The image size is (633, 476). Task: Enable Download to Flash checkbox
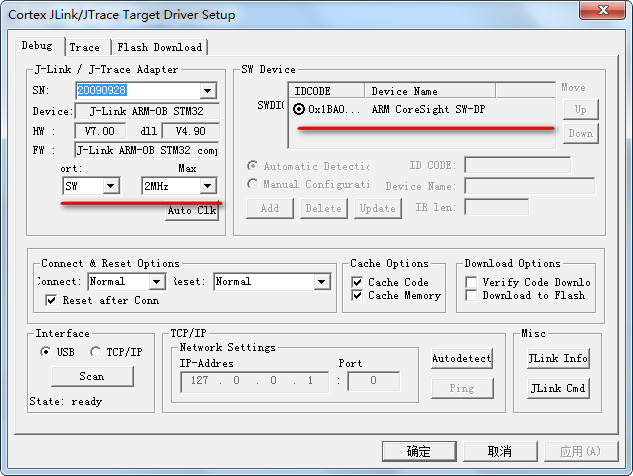point(471,295)
